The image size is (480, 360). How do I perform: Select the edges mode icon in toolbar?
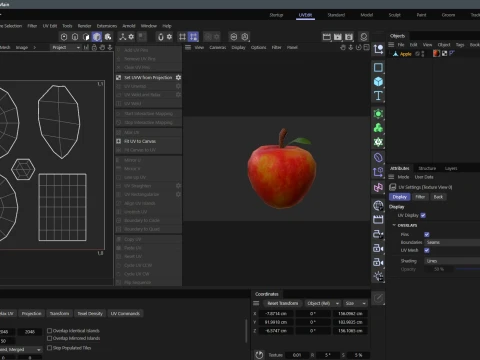coord(75,37)
